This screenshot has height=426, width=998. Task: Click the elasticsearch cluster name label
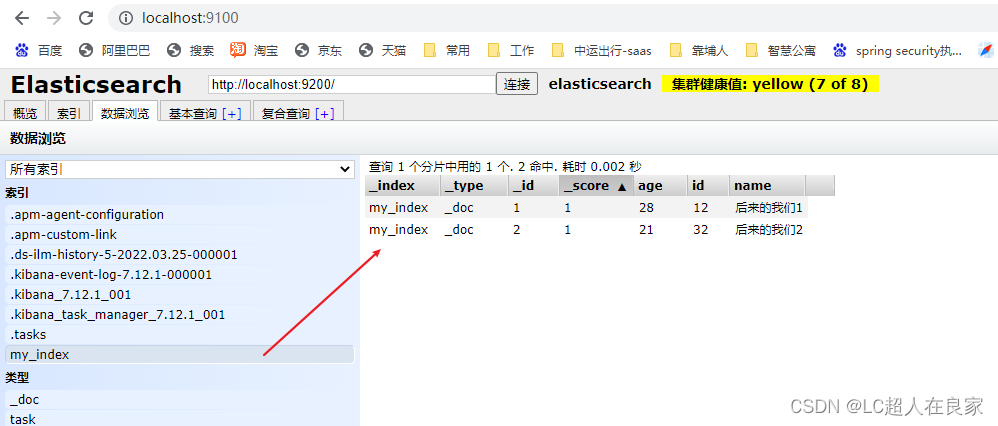(x=600, y=84)
